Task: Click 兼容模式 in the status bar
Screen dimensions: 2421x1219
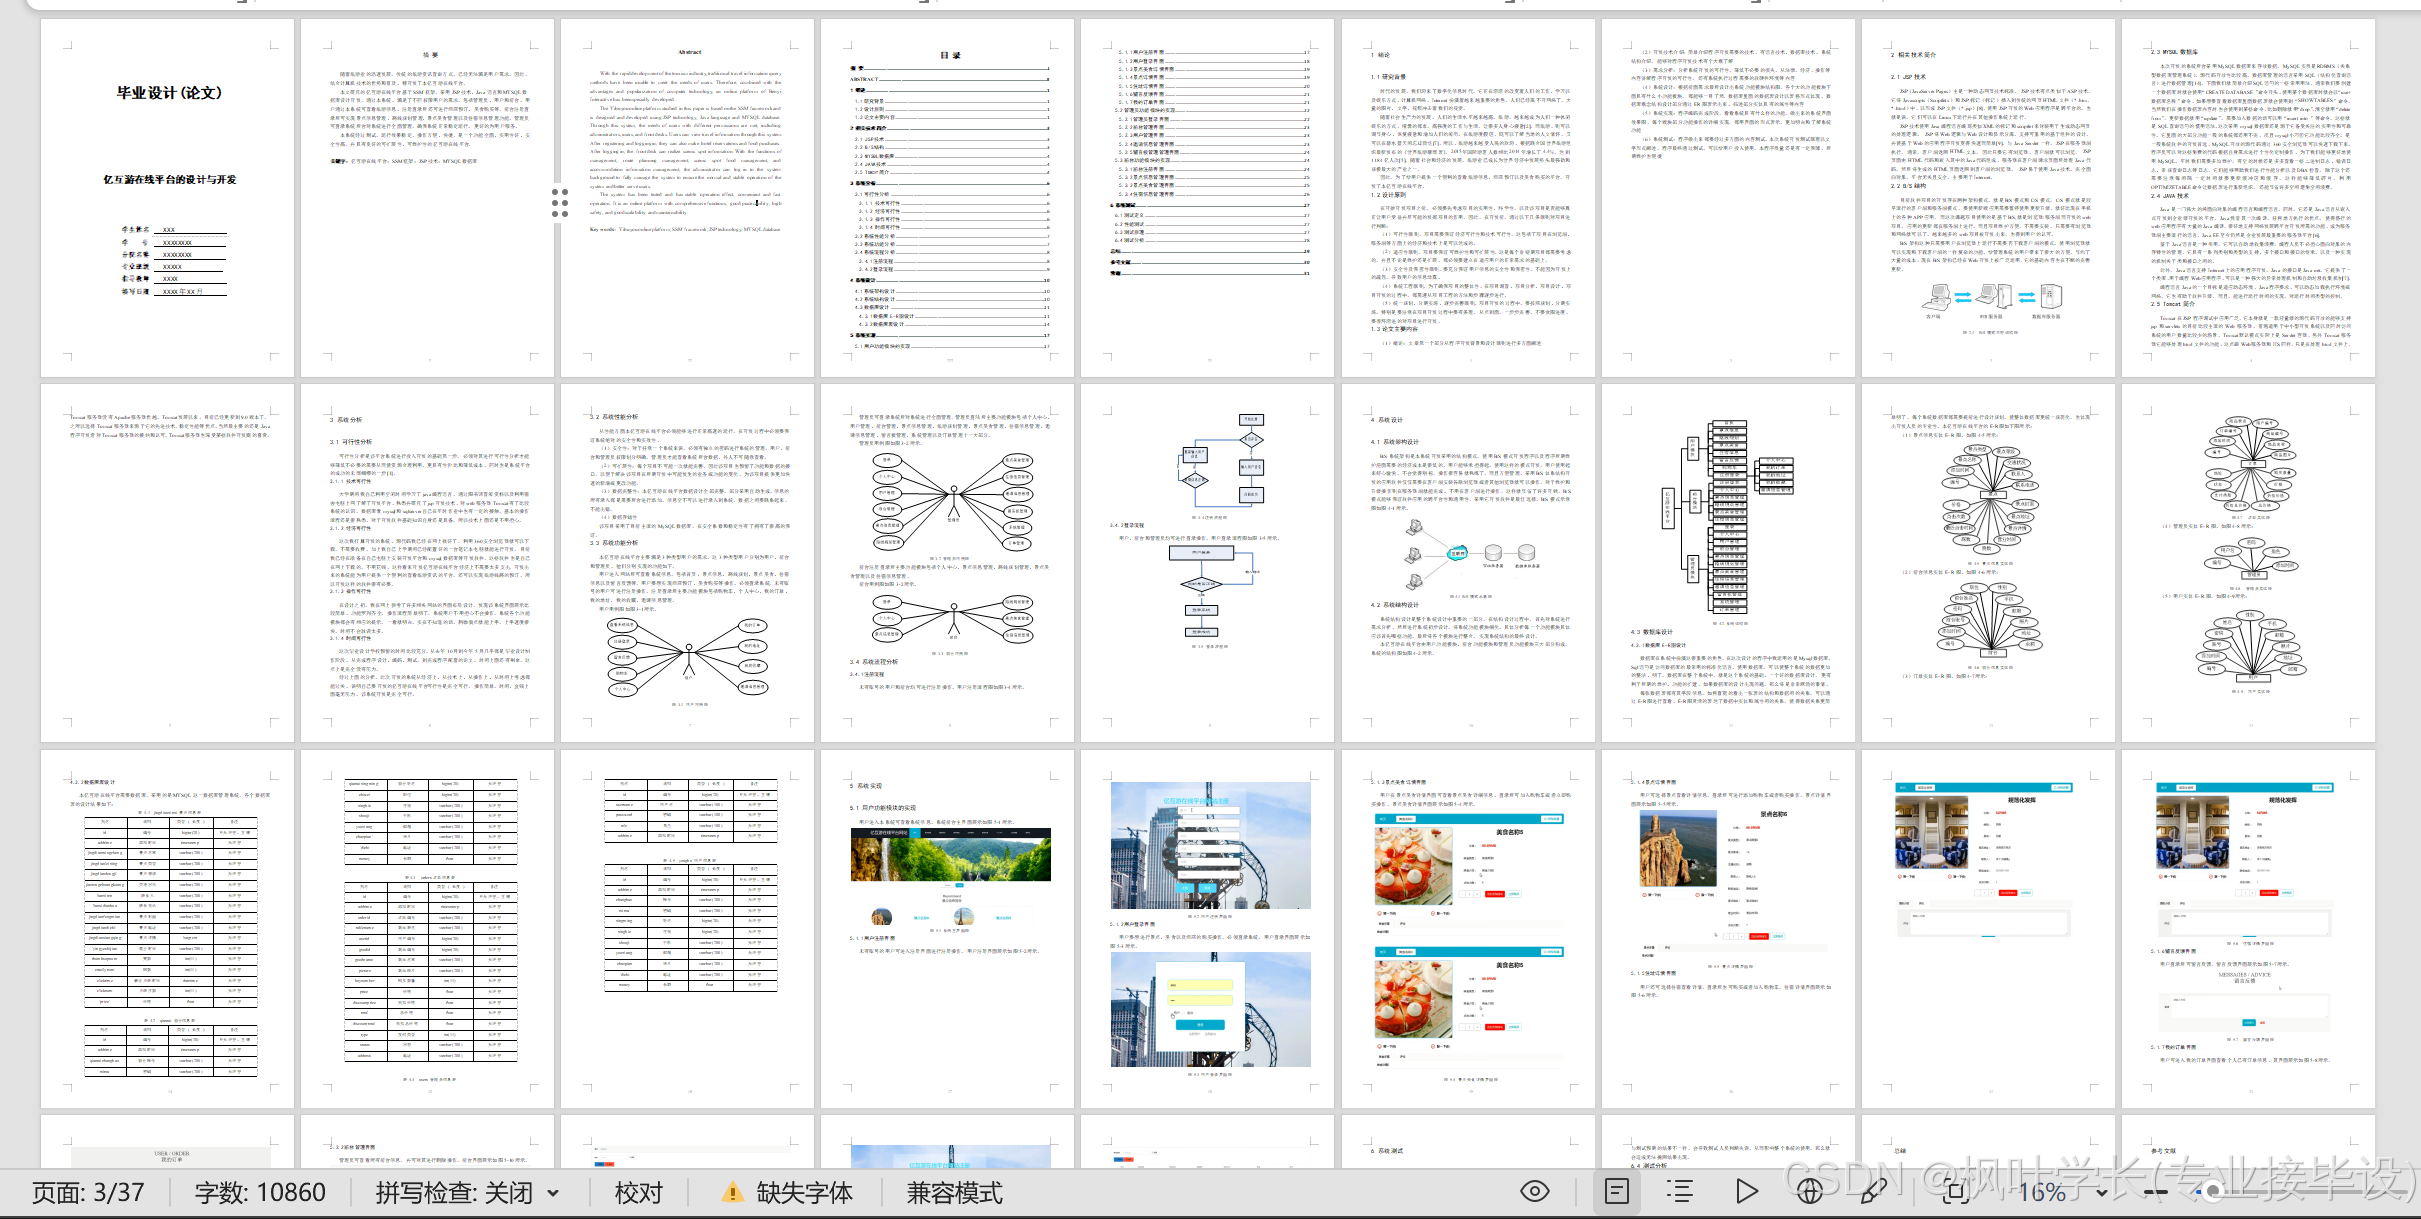Action: click(955, 1193)
